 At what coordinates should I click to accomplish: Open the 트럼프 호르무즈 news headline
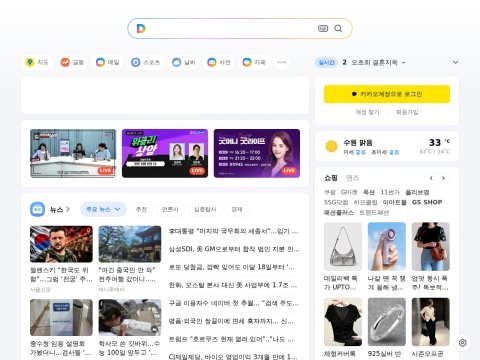[231, 339]
